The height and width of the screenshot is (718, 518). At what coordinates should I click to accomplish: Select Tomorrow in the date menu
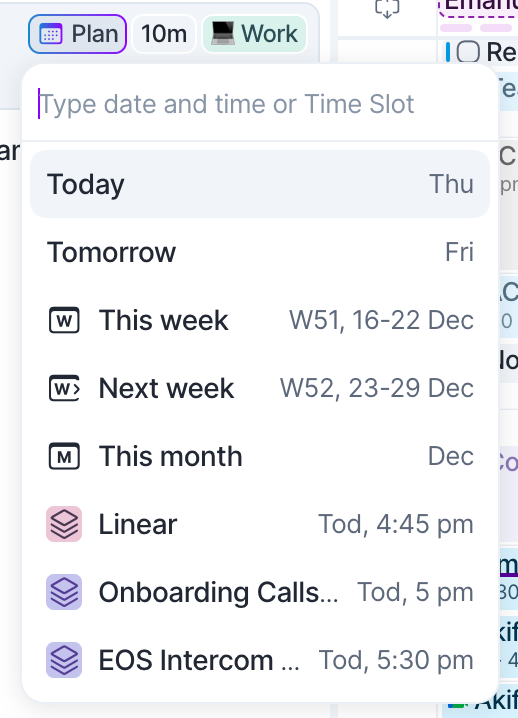tap(260, 252)
